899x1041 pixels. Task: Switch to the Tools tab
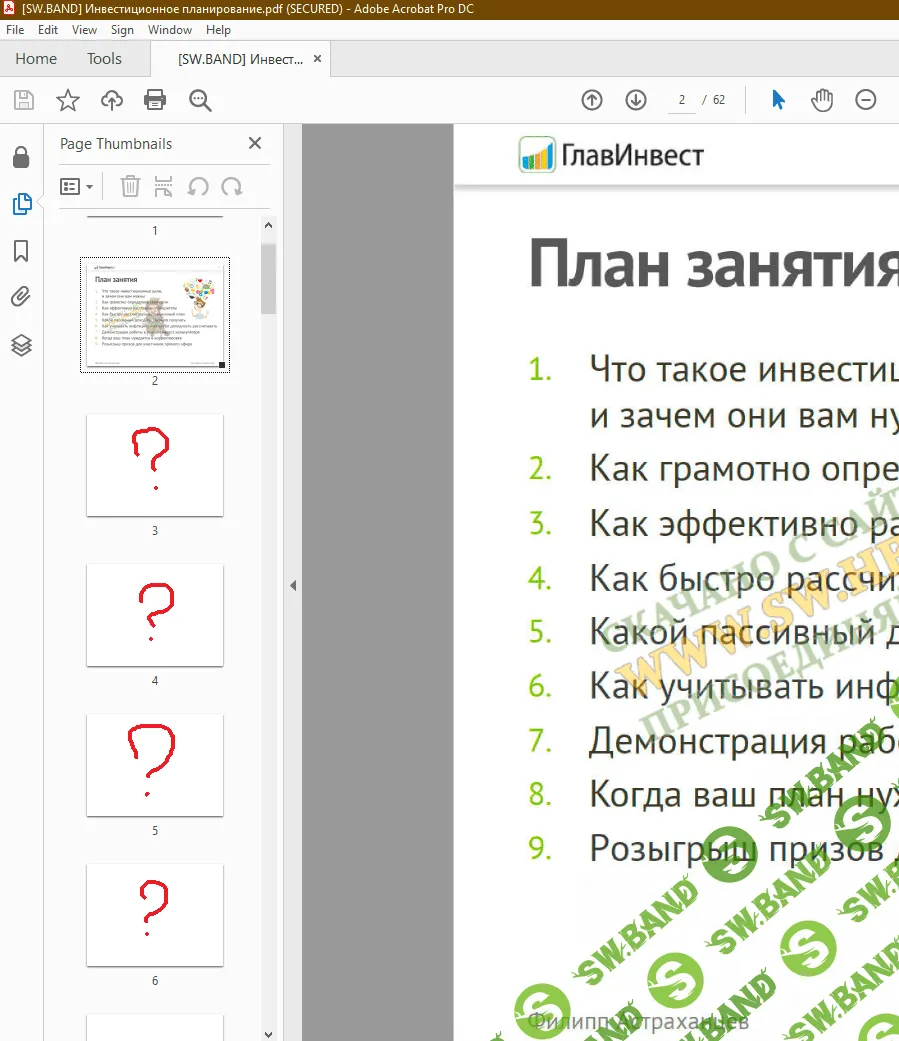[x=104, y=59]
